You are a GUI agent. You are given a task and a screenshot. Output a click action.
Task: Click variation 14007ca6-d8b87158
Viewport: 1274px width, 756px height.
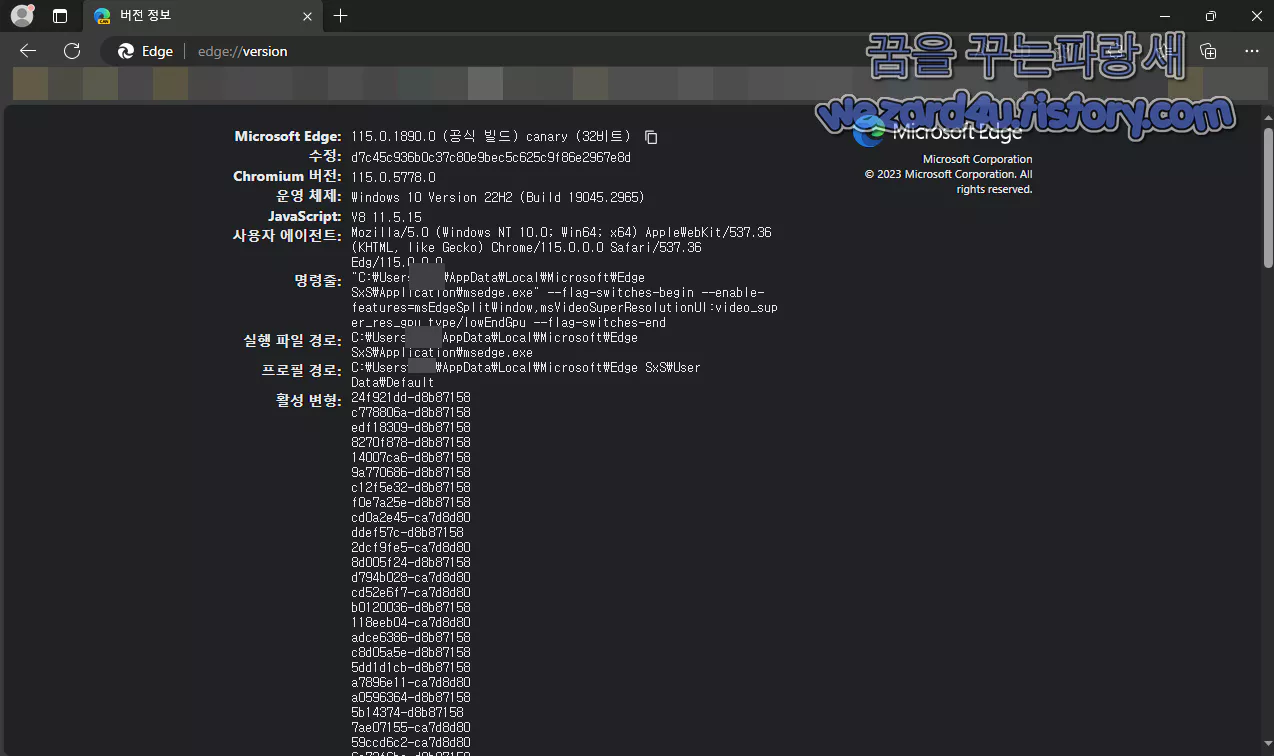411,457
